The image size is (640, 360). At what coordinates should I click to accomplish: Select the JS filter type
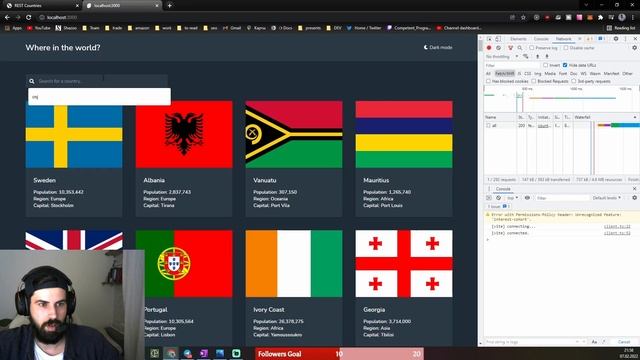pyautogui.click(x=519, y=73)
